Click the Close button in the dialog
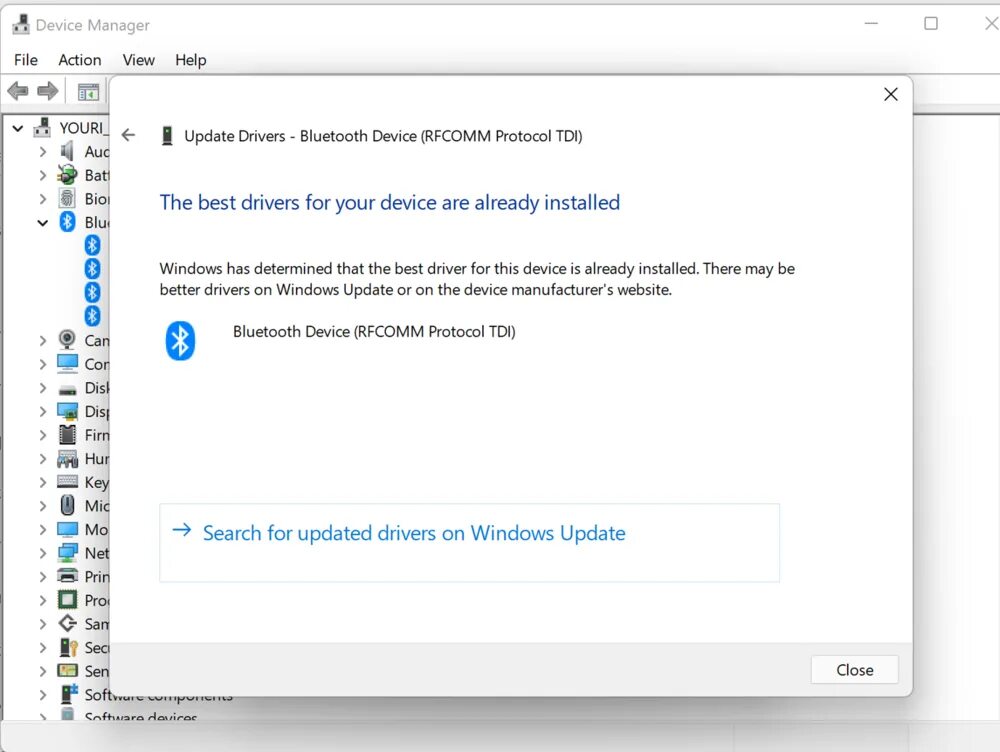Viewport: 1000px width, 752px height. (x=855, y=670)
